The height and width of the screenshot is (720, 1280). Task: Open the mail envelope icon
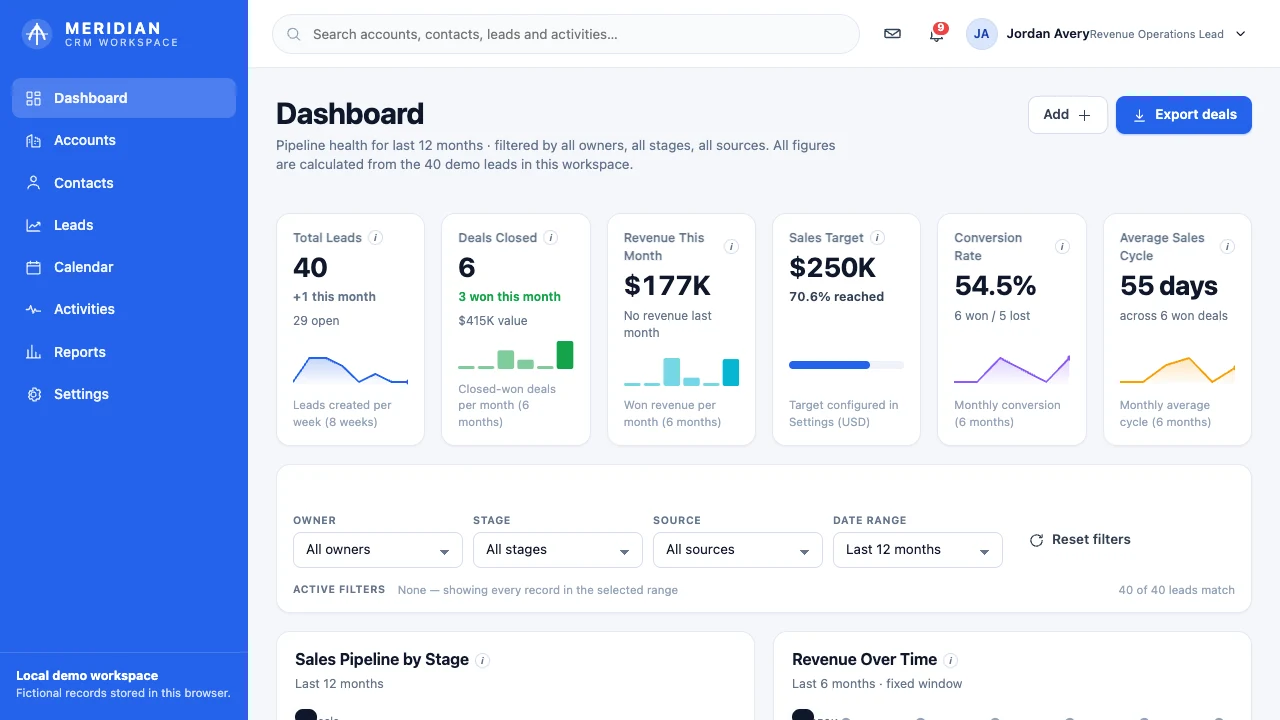click(x=892, y=34)
